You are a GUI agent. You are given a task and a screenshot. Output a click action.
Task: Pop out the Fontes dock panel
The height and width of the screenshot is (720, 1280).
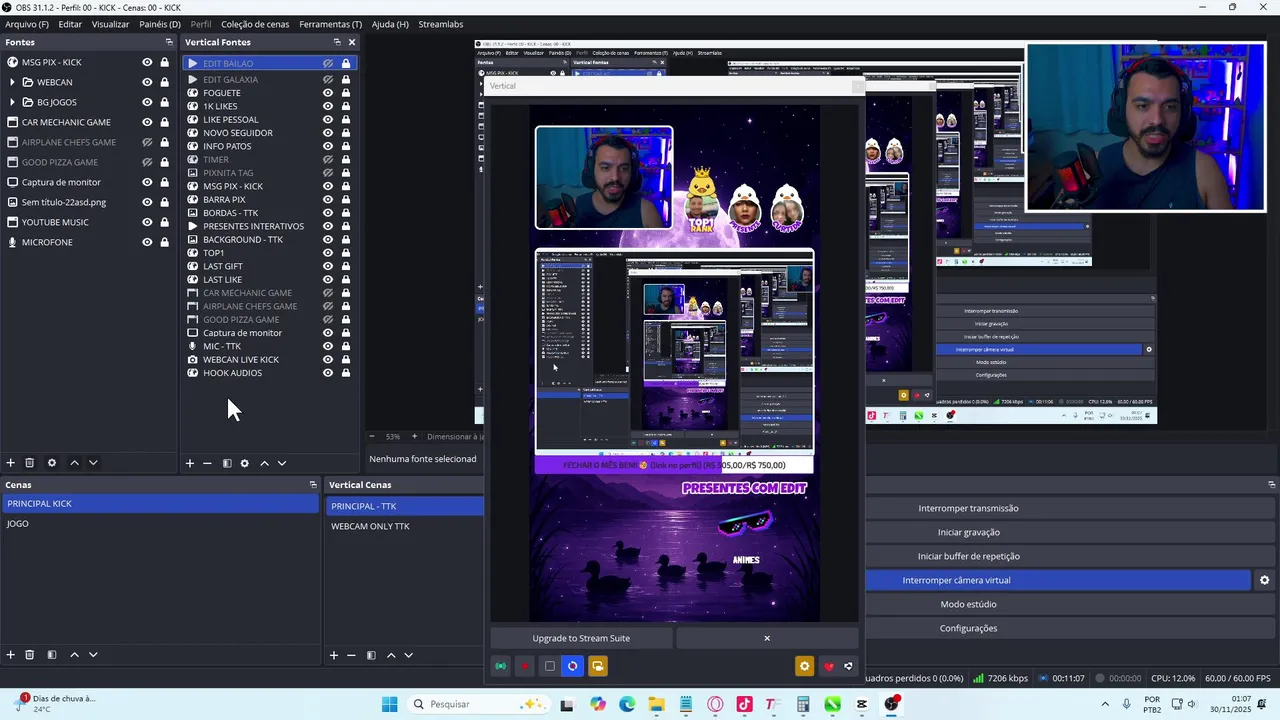point(169,42)
